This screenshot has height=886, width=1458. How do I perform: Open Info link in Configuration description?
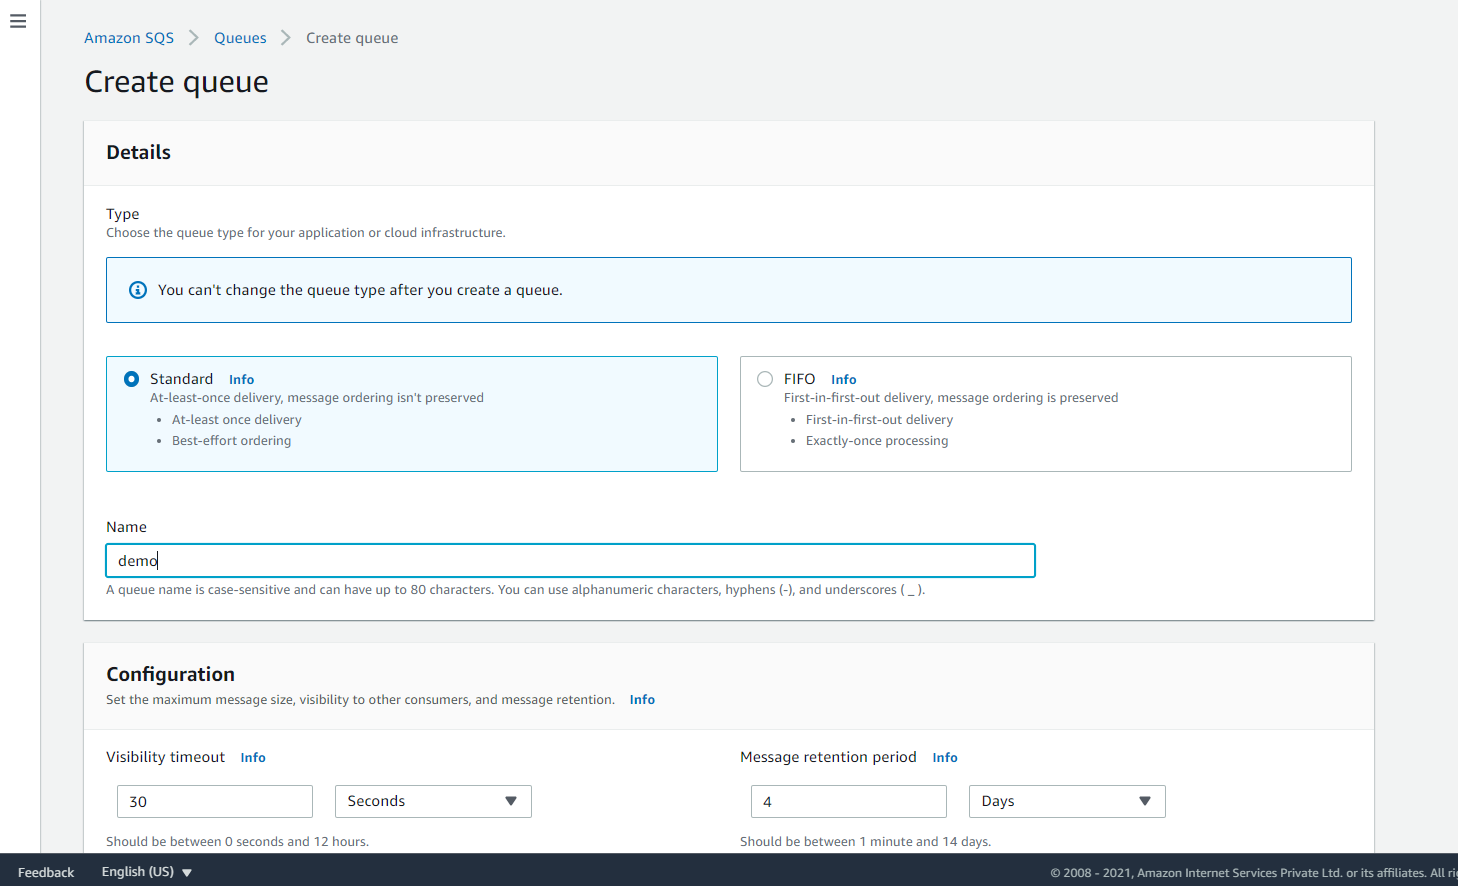coord(642,700)
